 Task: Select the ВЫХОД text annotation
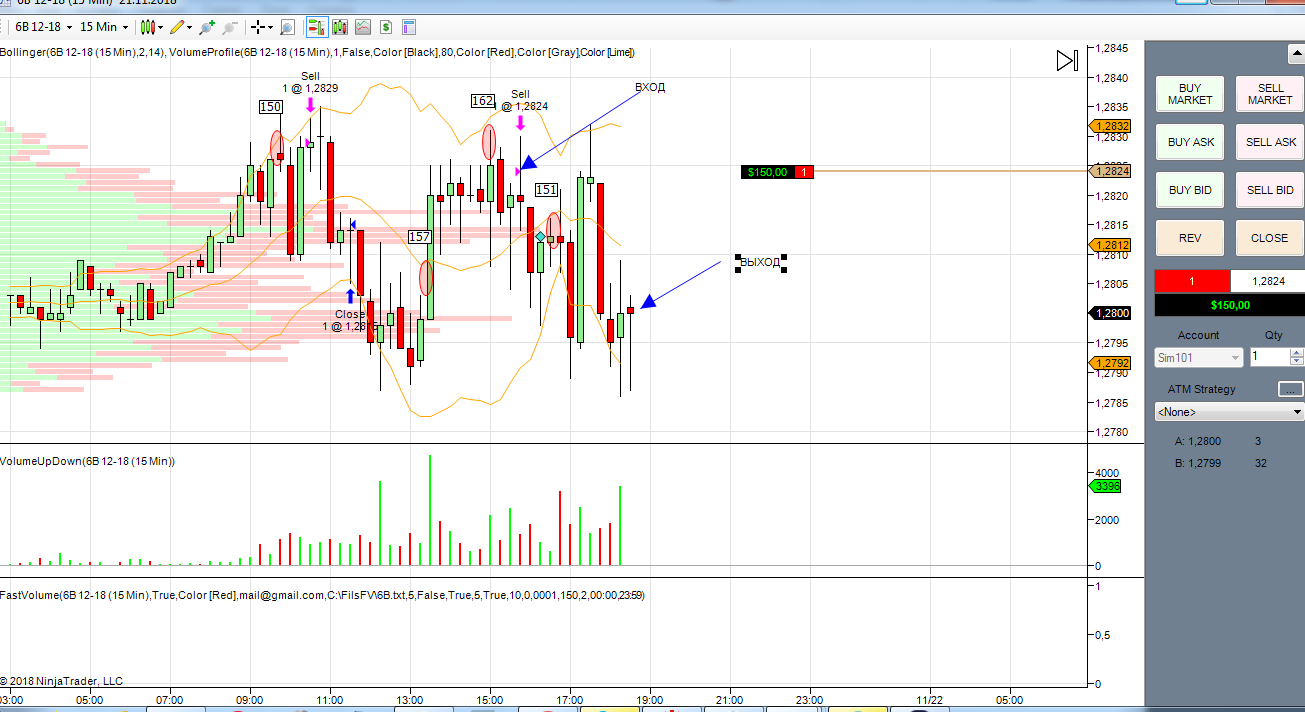tap(761, 262)
